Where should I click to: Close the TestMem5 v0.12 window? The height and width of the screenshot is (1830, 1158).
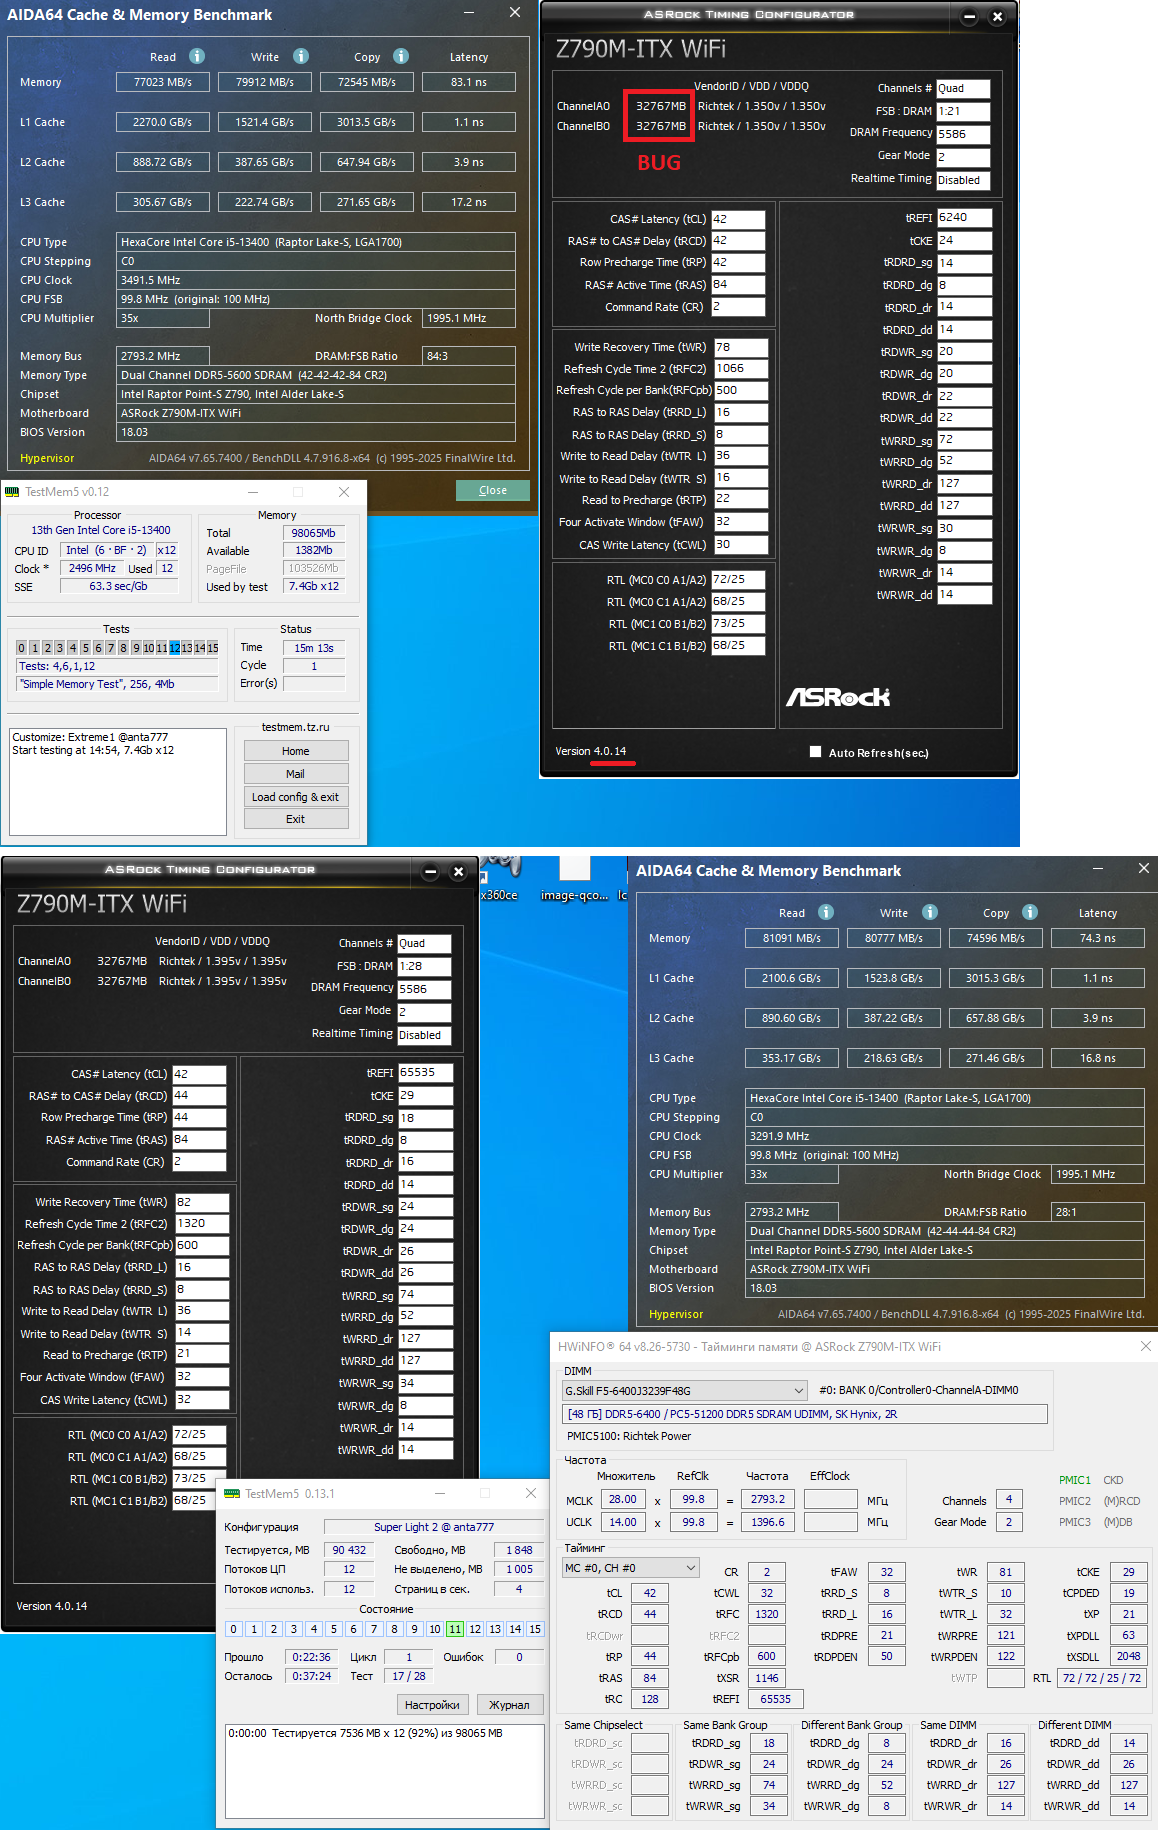pos(344,492)
